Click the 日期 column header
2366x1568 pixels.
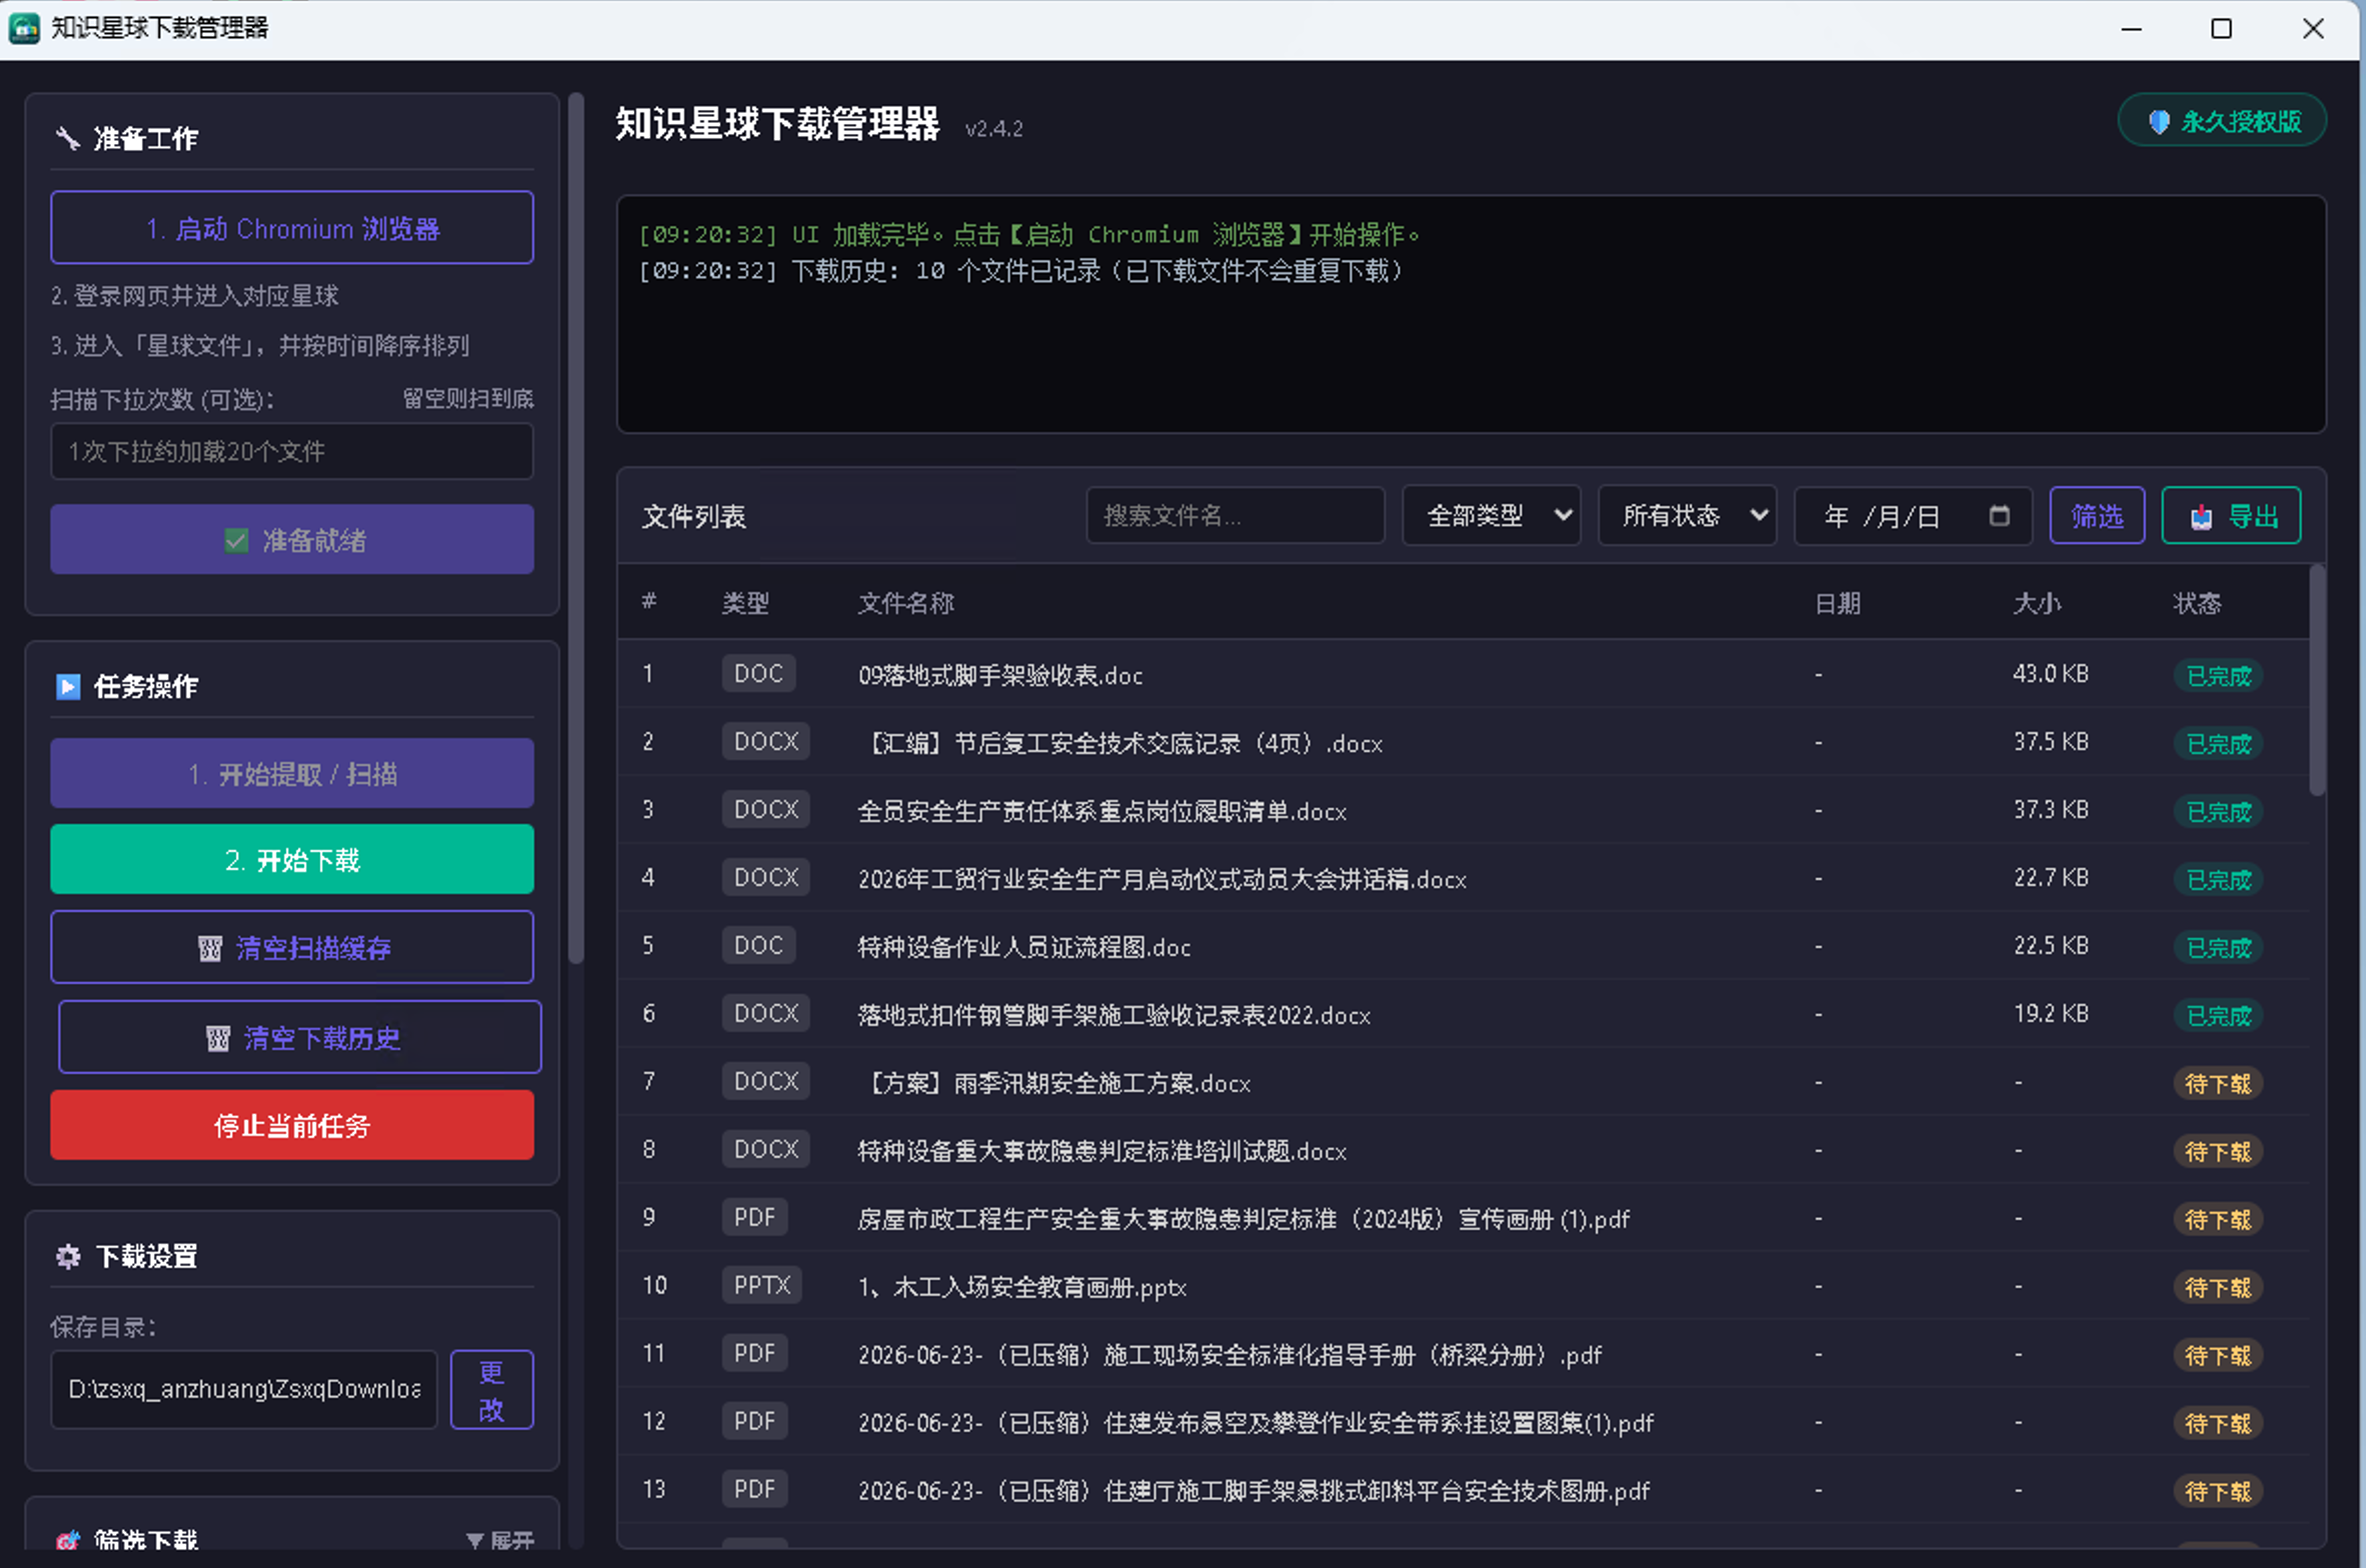pos(1838,603)
